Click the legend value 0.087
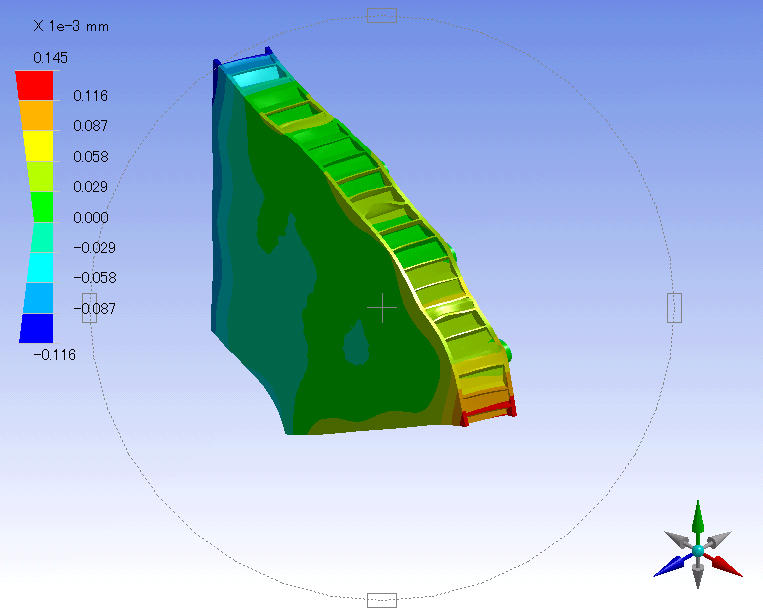The image size is (763, 615). [91, 127]
